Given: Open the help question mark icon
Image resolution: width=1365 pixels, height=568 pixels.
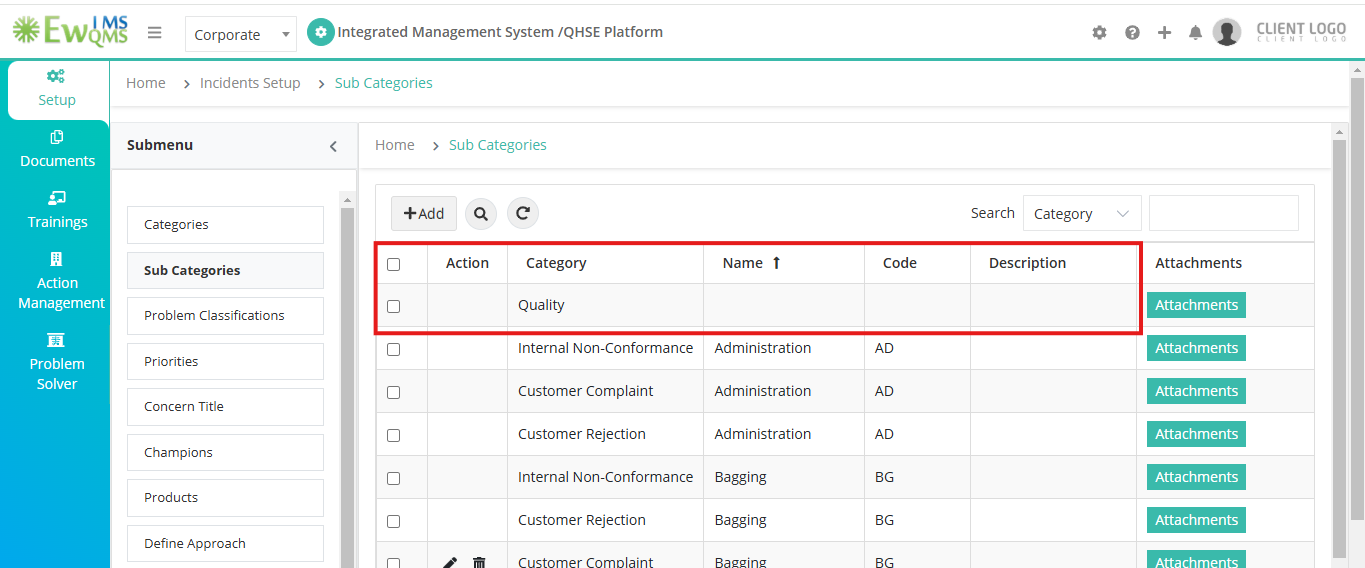Looking at the screenshot, I should tap(1132, 32).
